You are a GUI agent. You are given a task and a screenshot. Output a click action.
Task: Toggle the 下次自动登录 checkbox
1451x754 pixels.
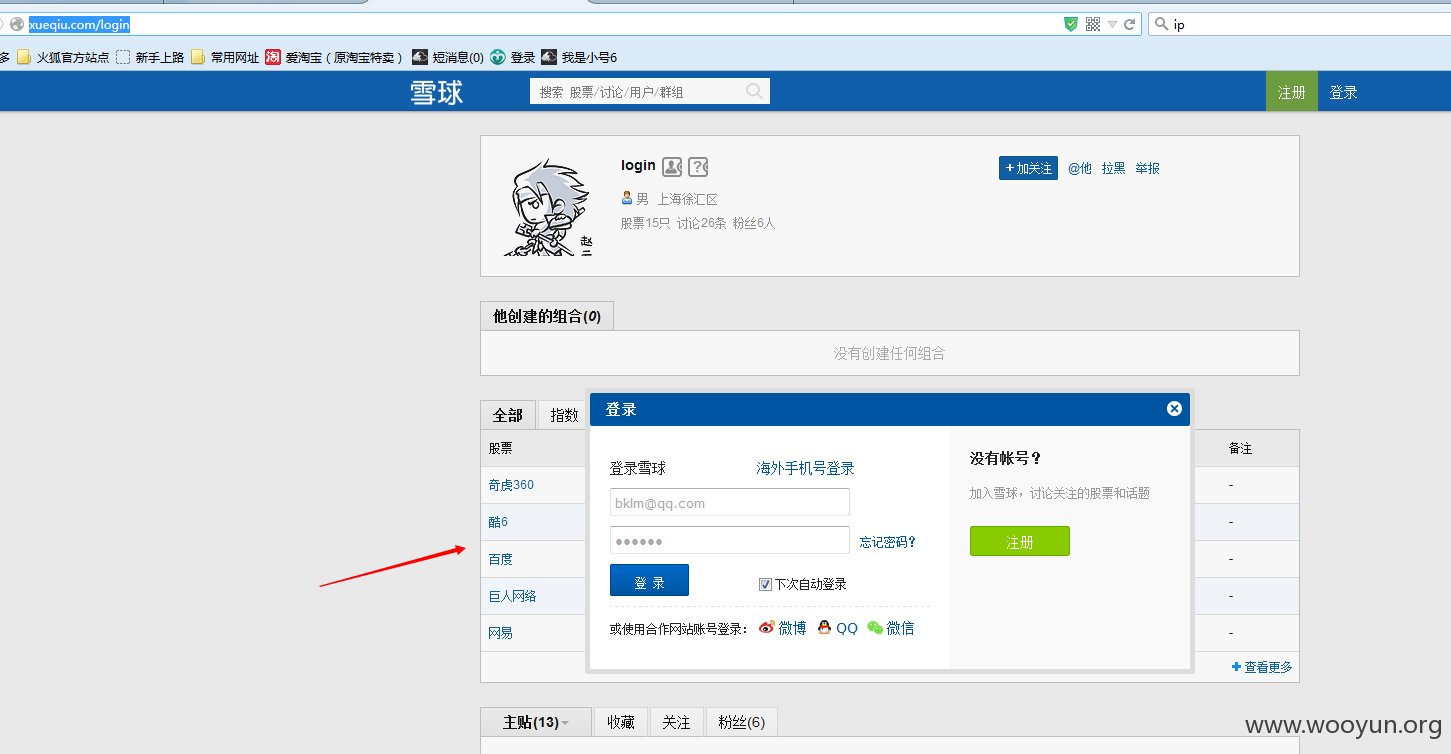[x=765, y=584]
